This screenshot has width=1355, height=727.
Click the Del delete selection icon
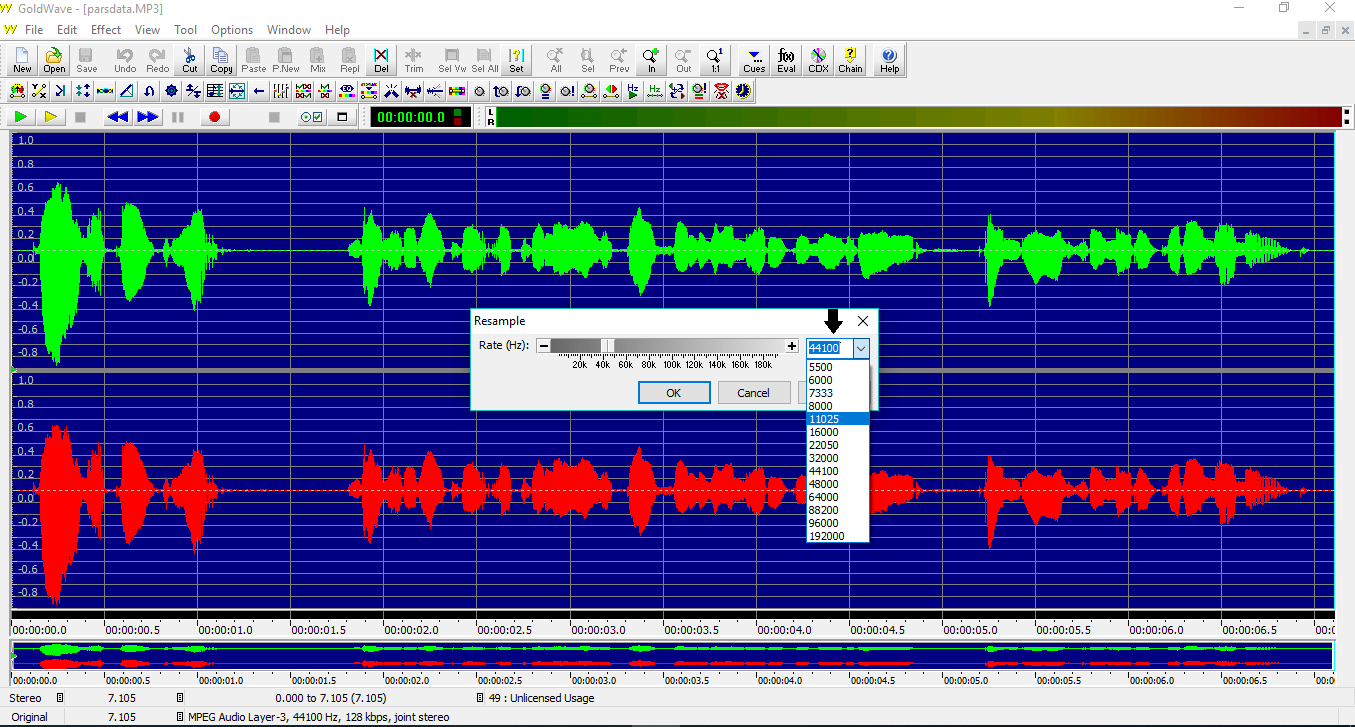[x=381, y=60]
